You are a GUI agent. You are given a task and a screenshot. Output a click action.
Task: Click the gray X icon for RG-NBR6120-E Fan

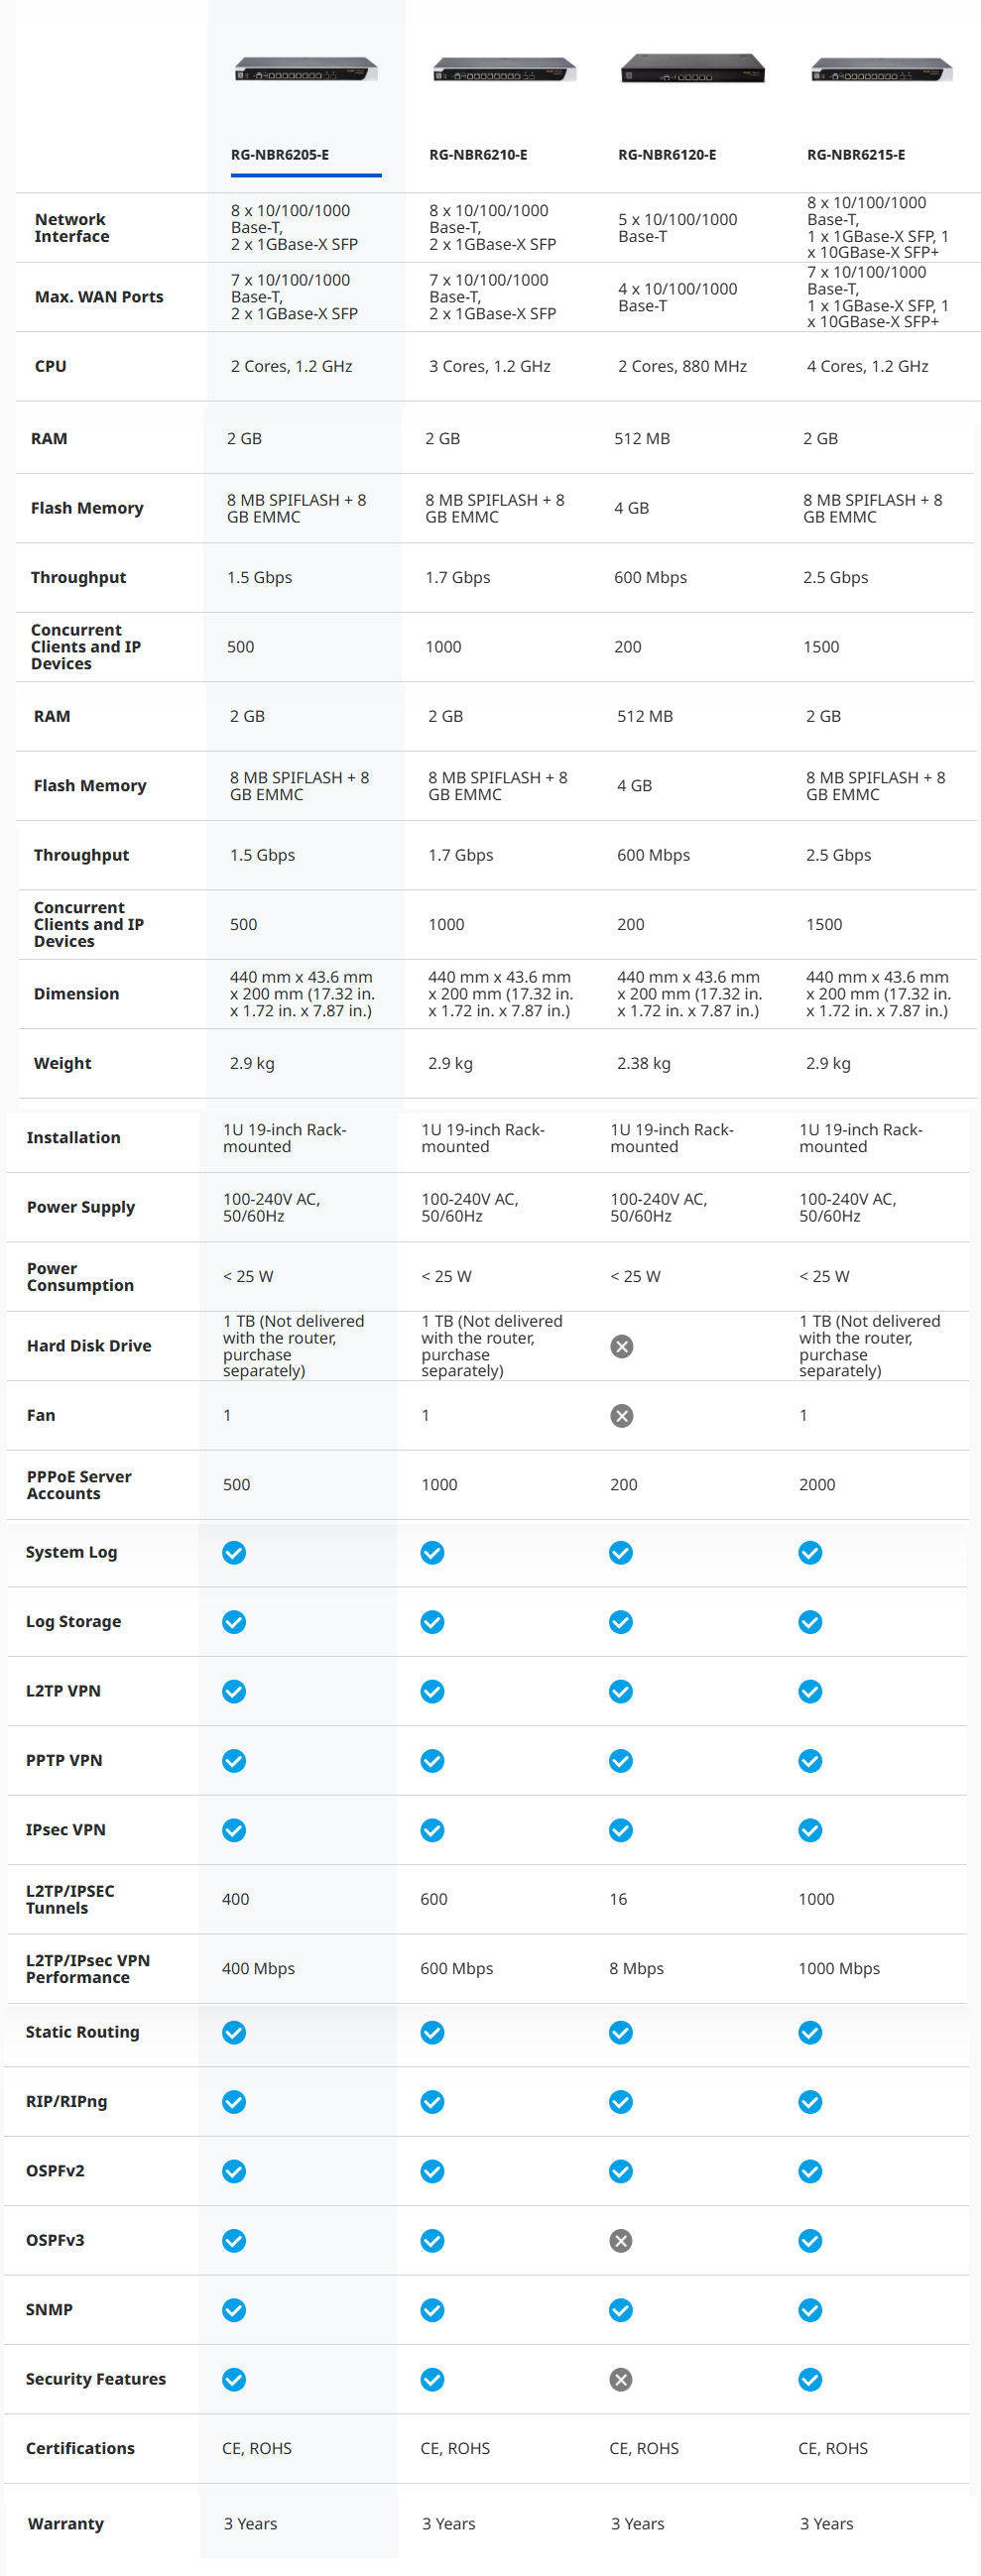[622, 1415]
